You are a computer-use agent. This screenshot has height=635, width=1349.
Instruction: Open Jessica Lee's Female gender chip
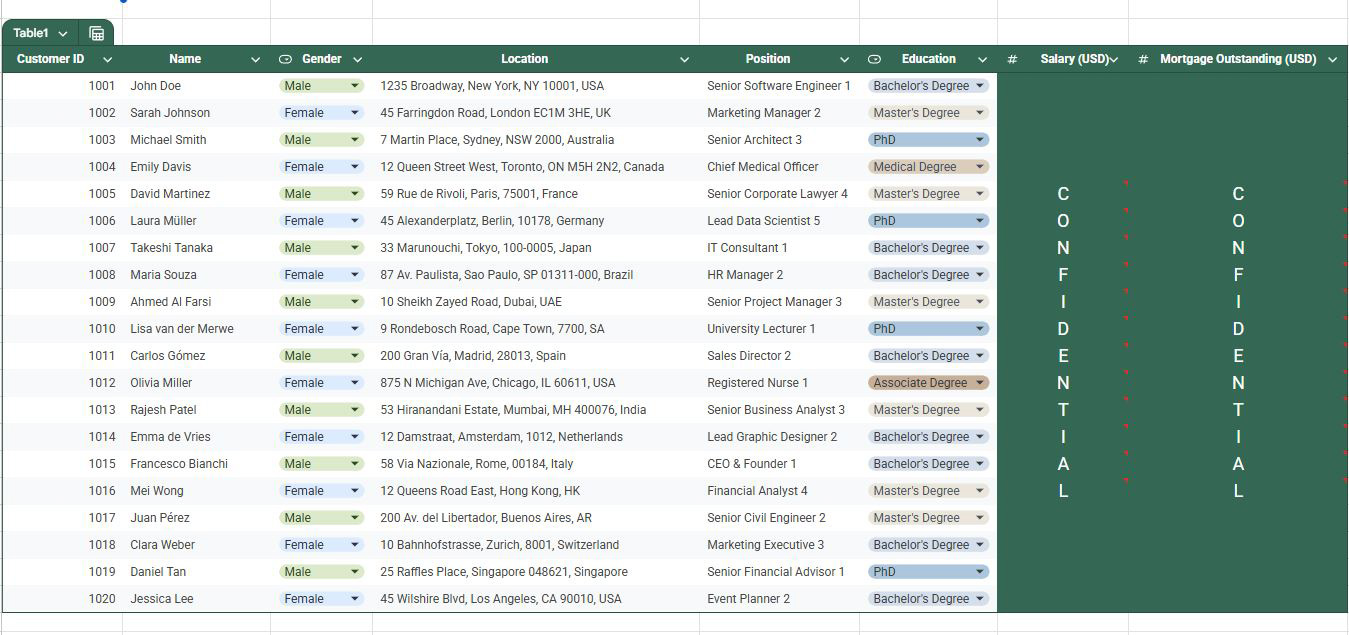(321, 599)
